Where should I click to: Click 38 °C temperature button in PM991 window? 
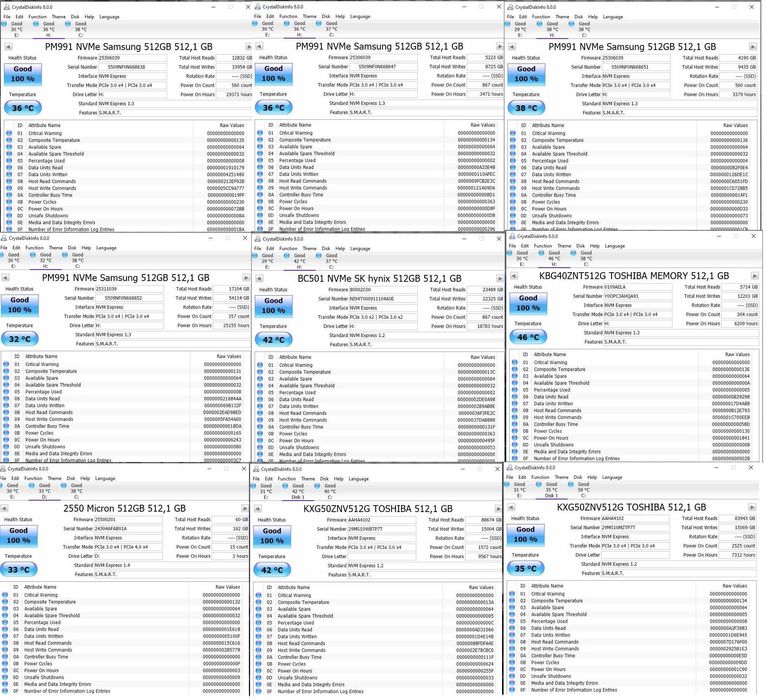click(x=526, y=108)
